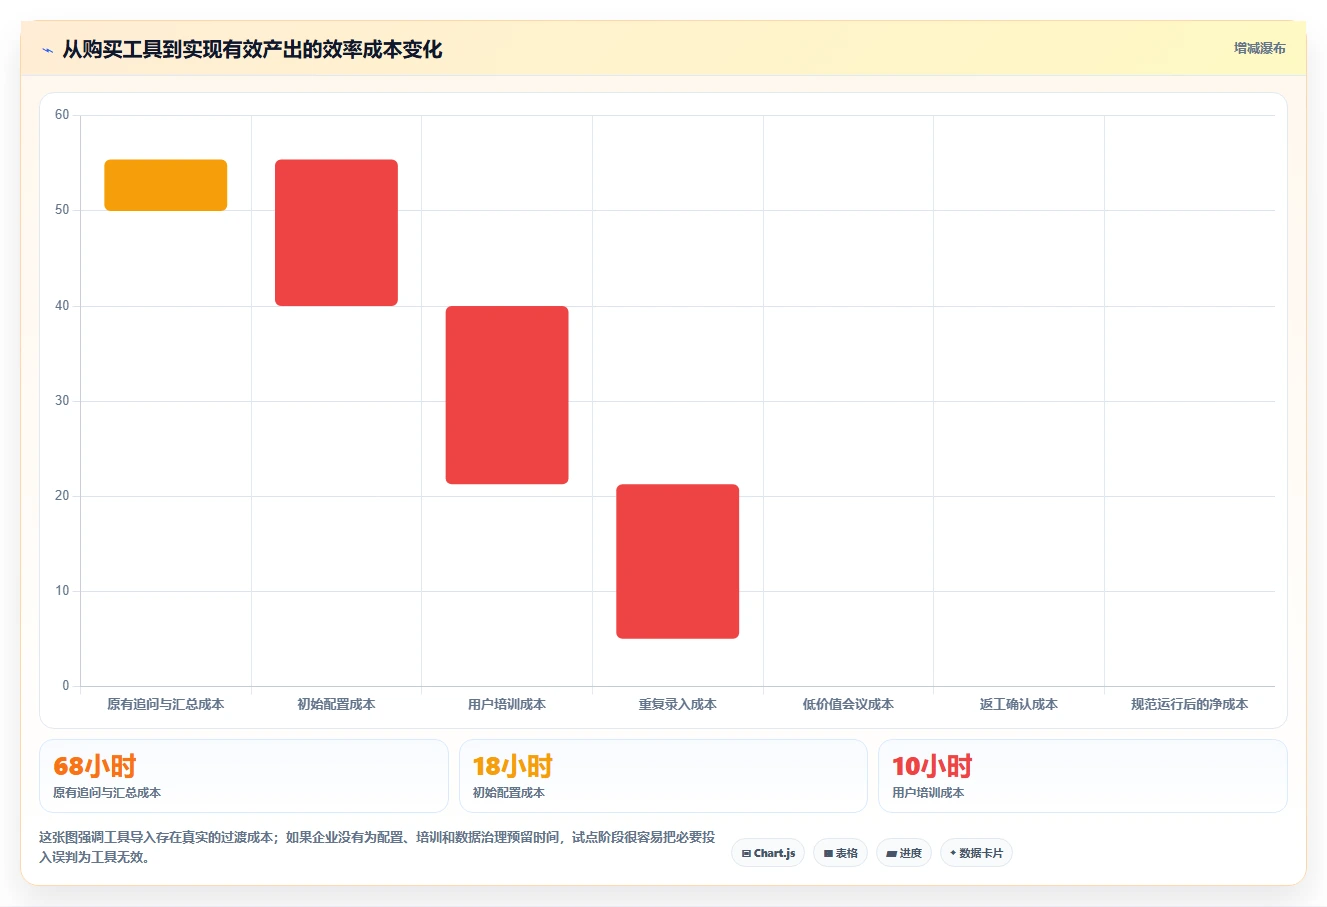The width and height of the screenshot is (1327, 907).
Task: Click the chart title 从购买工具到实现有效产出的效率成本变化
Action: click(x=252, y=49)
